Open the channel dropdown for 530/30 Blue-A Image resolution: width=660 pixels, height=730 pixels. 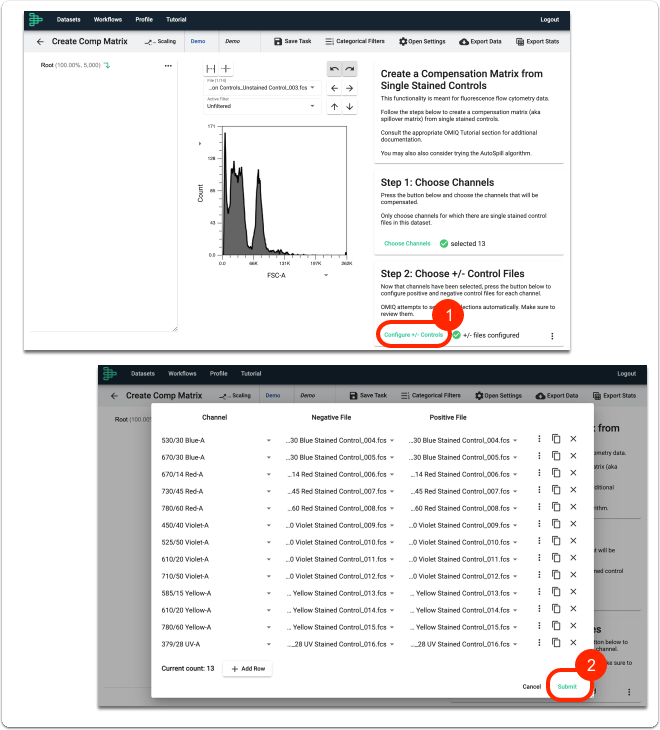pyautogui.click(x=216, y=440)
